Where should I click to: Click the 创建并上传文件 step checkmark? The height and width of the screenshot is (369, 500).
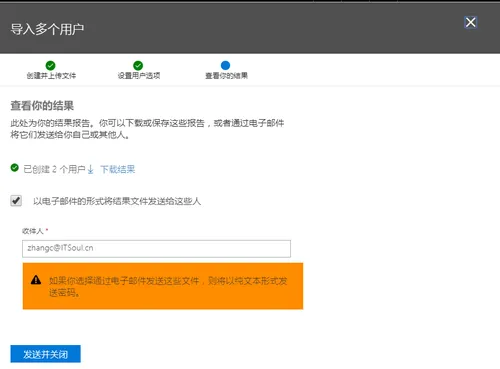pyautogui.click(x=50, y=65)
